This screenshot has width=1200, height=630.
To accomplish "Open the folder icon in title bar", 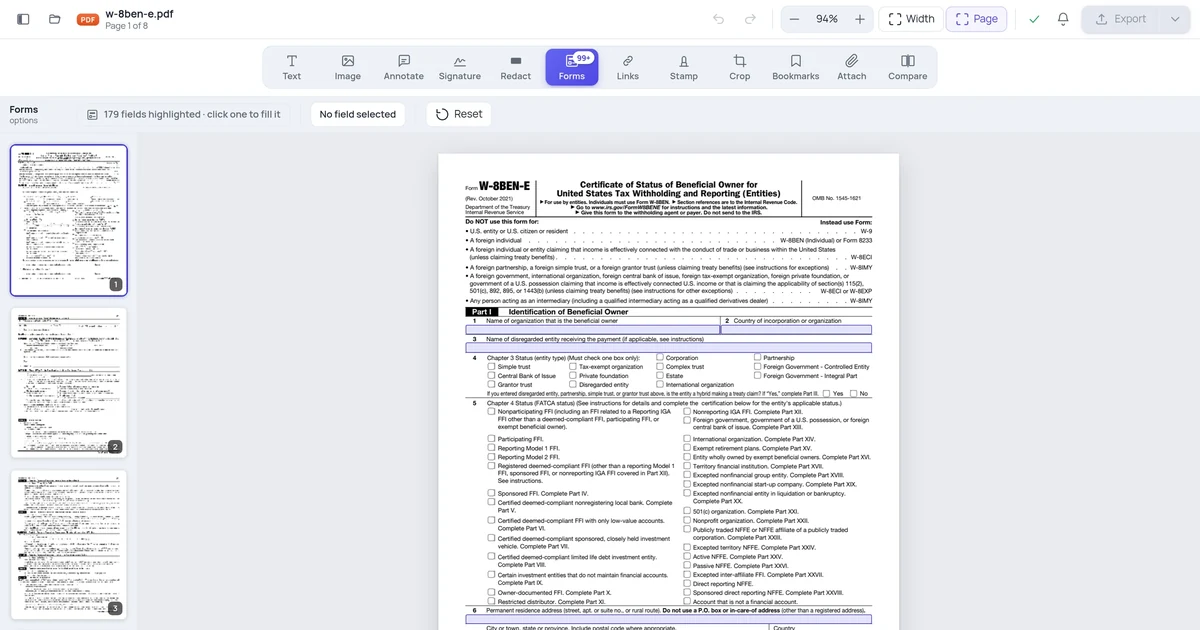I will coord(55,19).
